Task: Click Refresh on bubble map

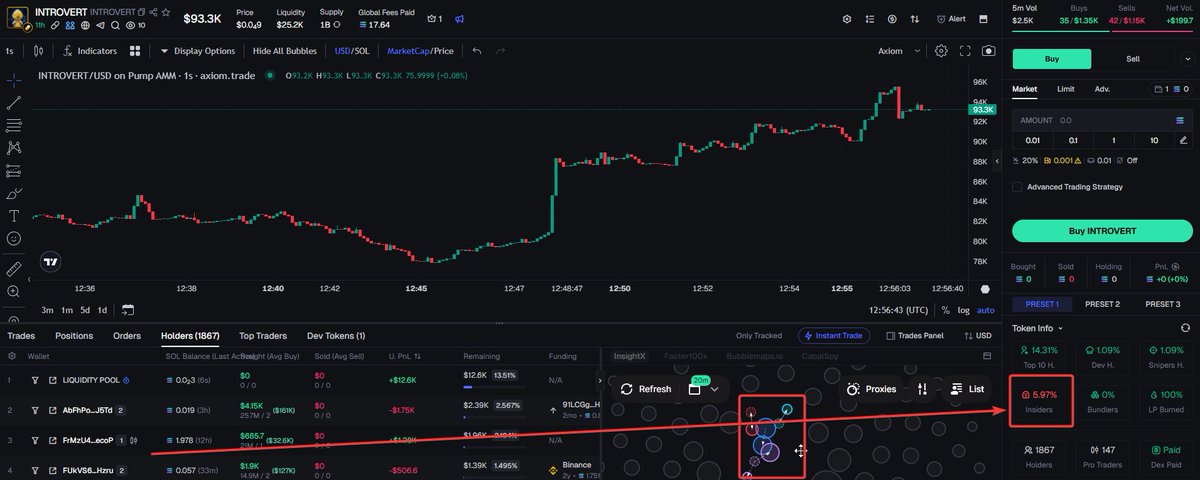Action: pos(646,389)
